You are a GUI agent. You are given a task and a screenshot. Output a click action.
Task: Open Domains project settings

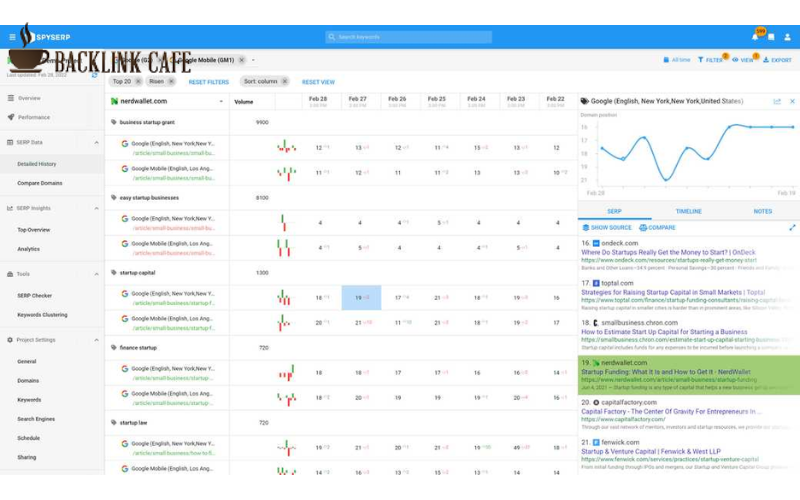tap(28, 381)
